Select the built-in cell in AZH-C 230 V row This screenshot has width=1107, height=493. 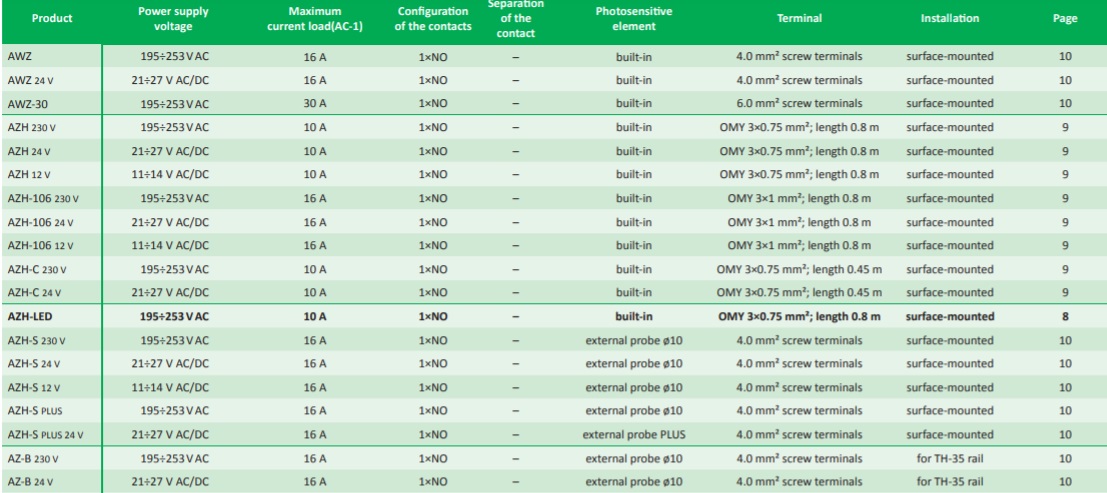pos(634,269)
